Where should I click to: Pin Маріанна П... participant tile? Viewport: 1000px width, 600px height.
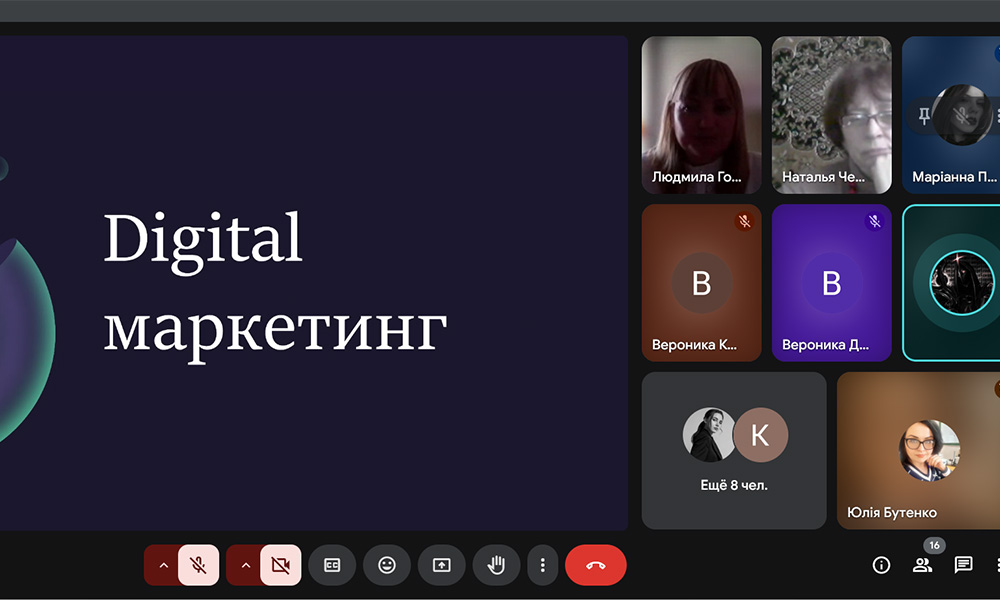tap(923, 115)
